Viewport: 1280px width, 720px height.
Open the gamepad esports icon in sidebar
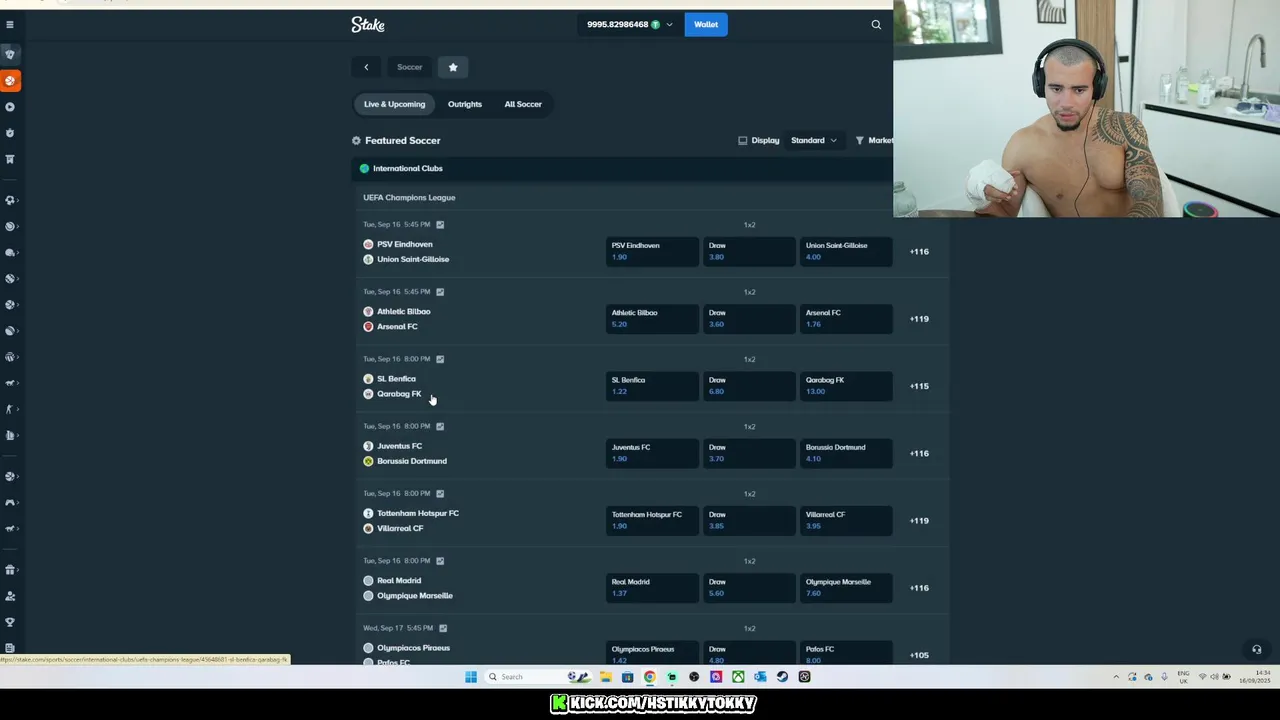10,503
